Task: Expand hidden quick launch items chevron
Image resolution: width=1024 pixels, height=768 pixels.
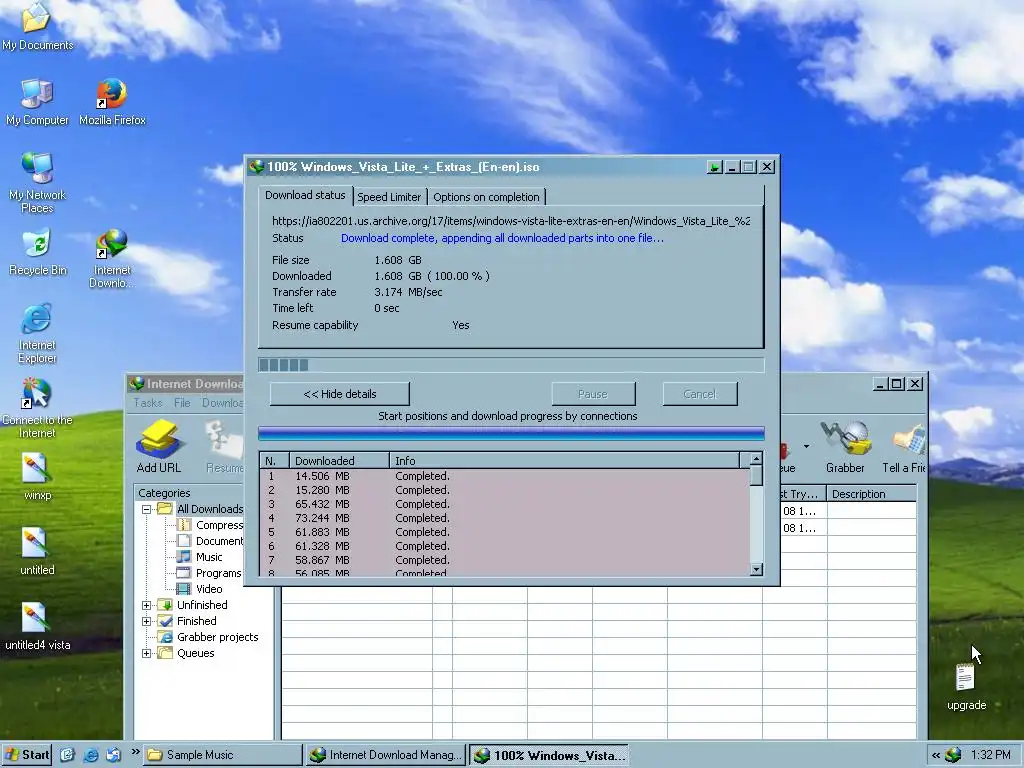Action: point(135,752)
